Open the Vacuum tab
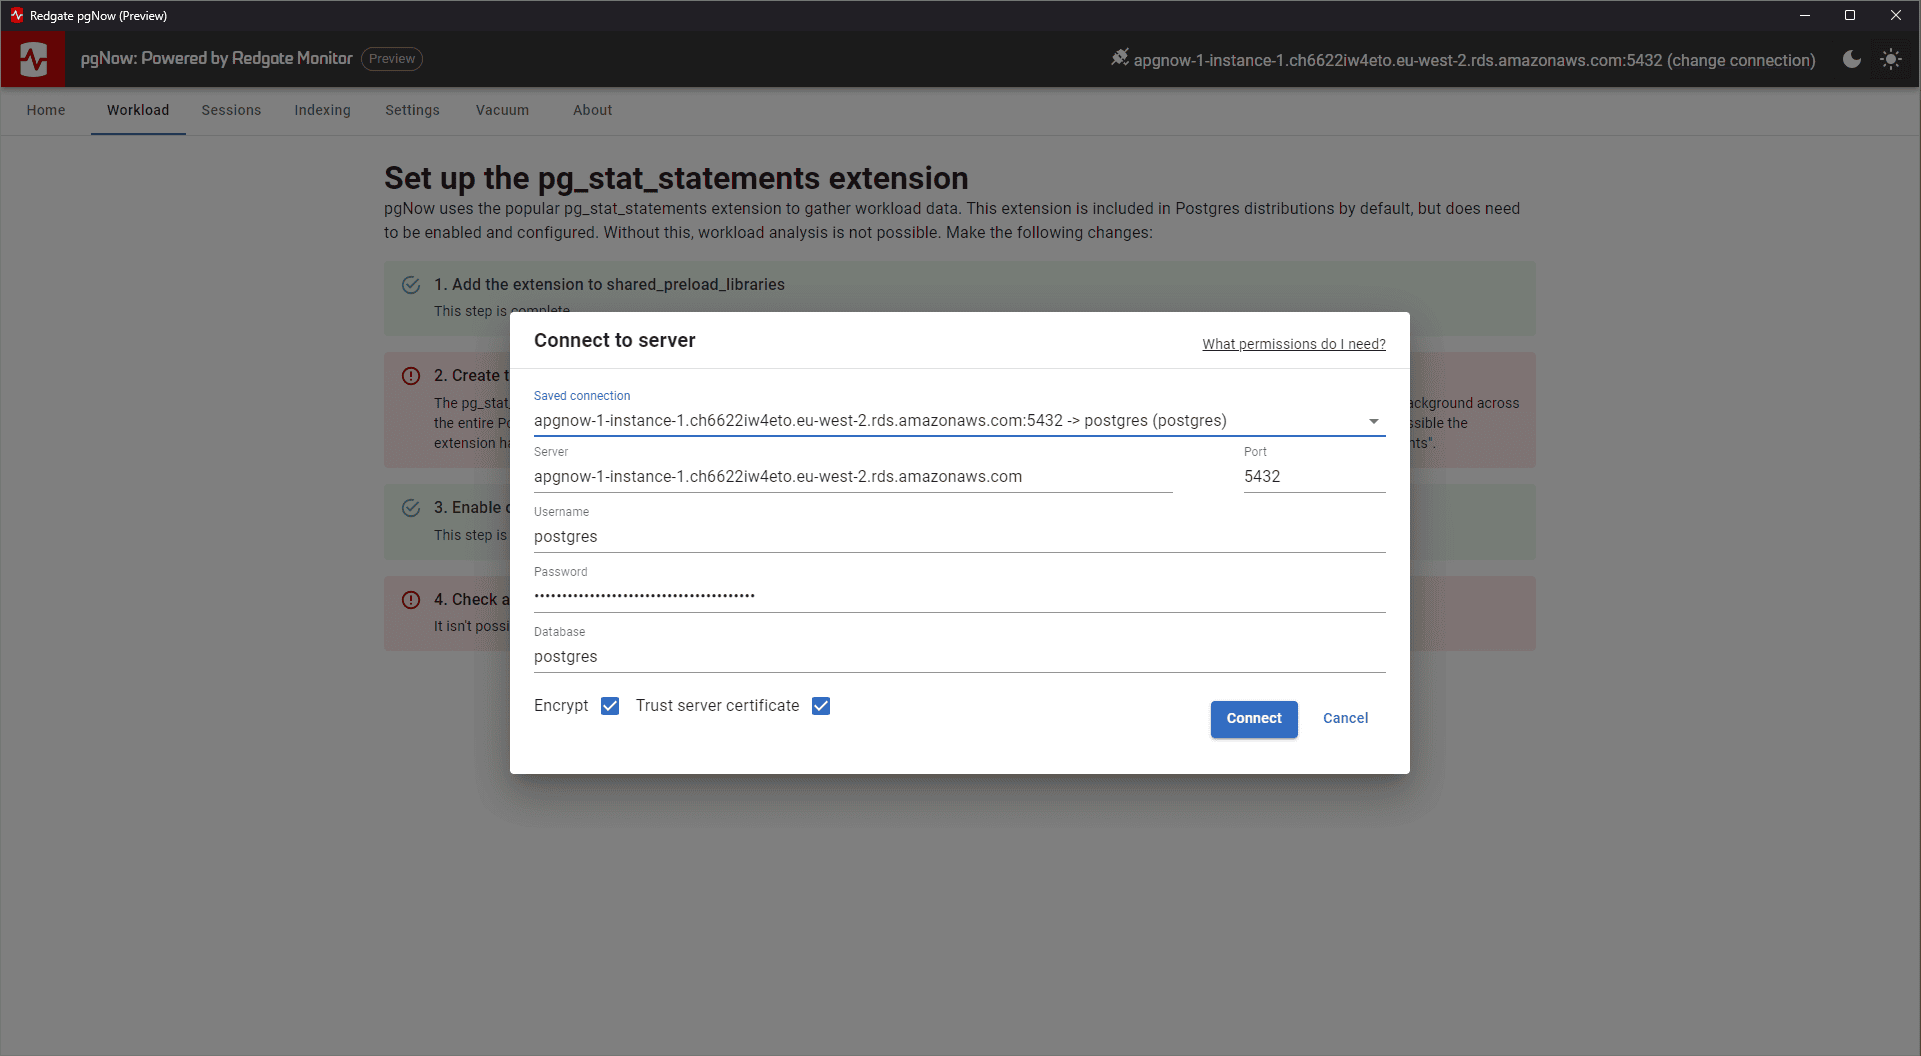This screenshot has height=1056, width=1921. [502, 110]
